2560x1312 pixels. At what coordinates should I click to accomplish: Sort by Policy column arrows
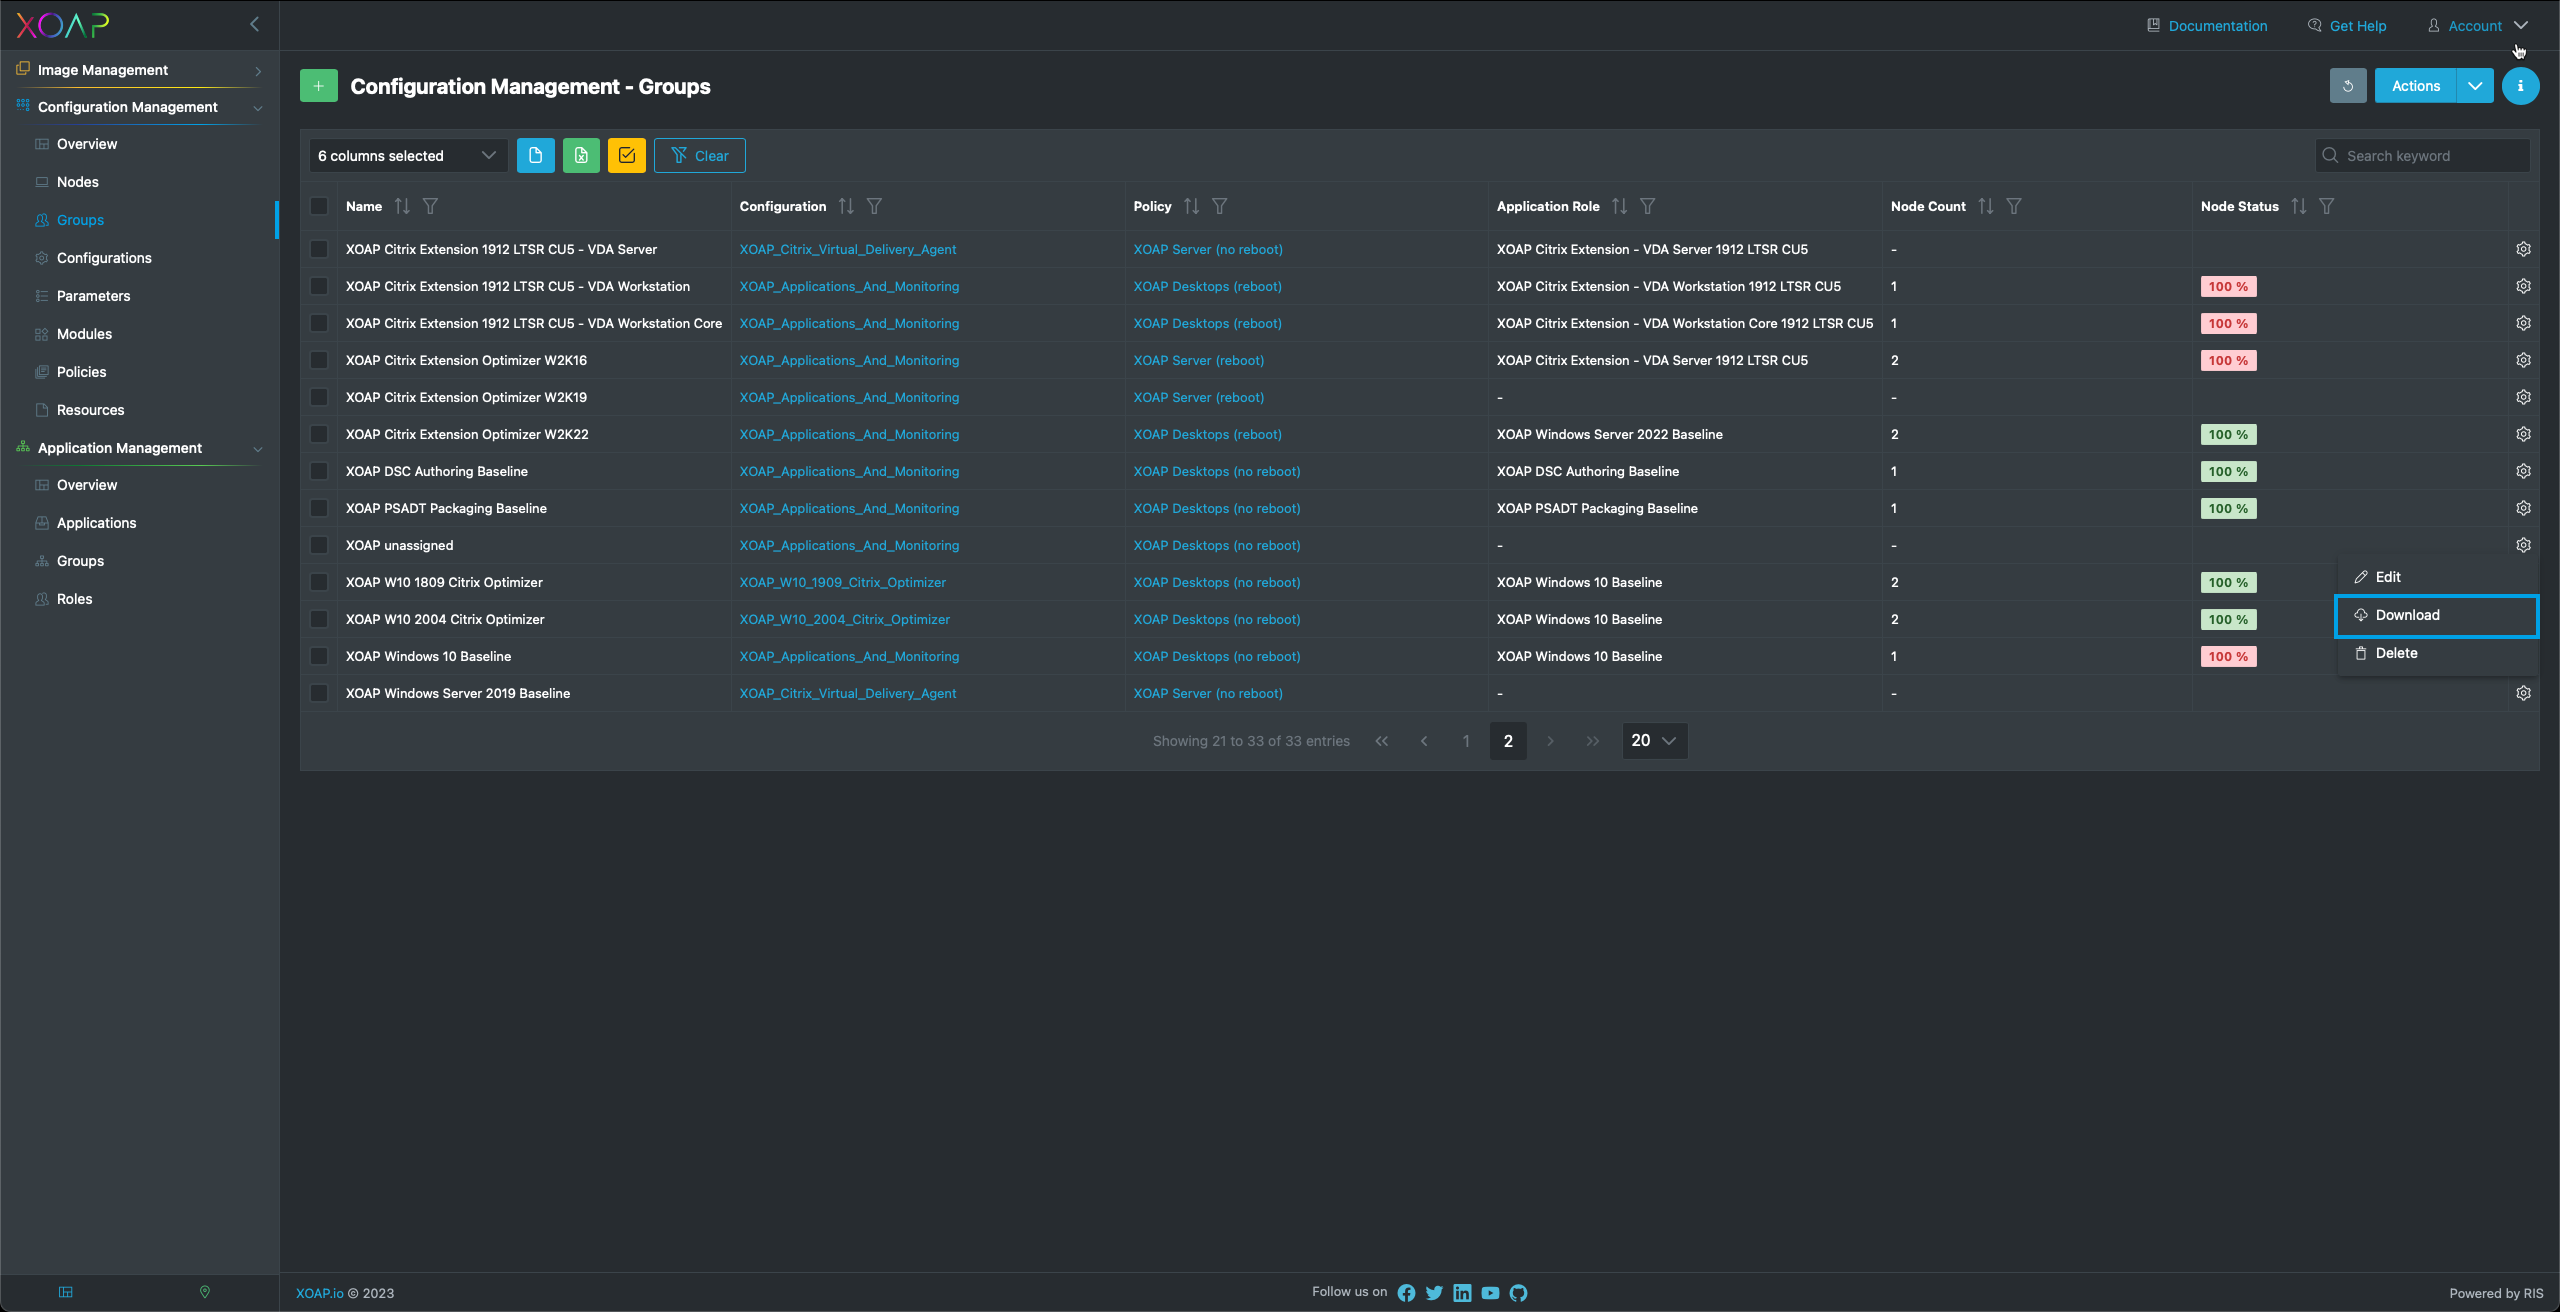click(x=1191, y=206)
